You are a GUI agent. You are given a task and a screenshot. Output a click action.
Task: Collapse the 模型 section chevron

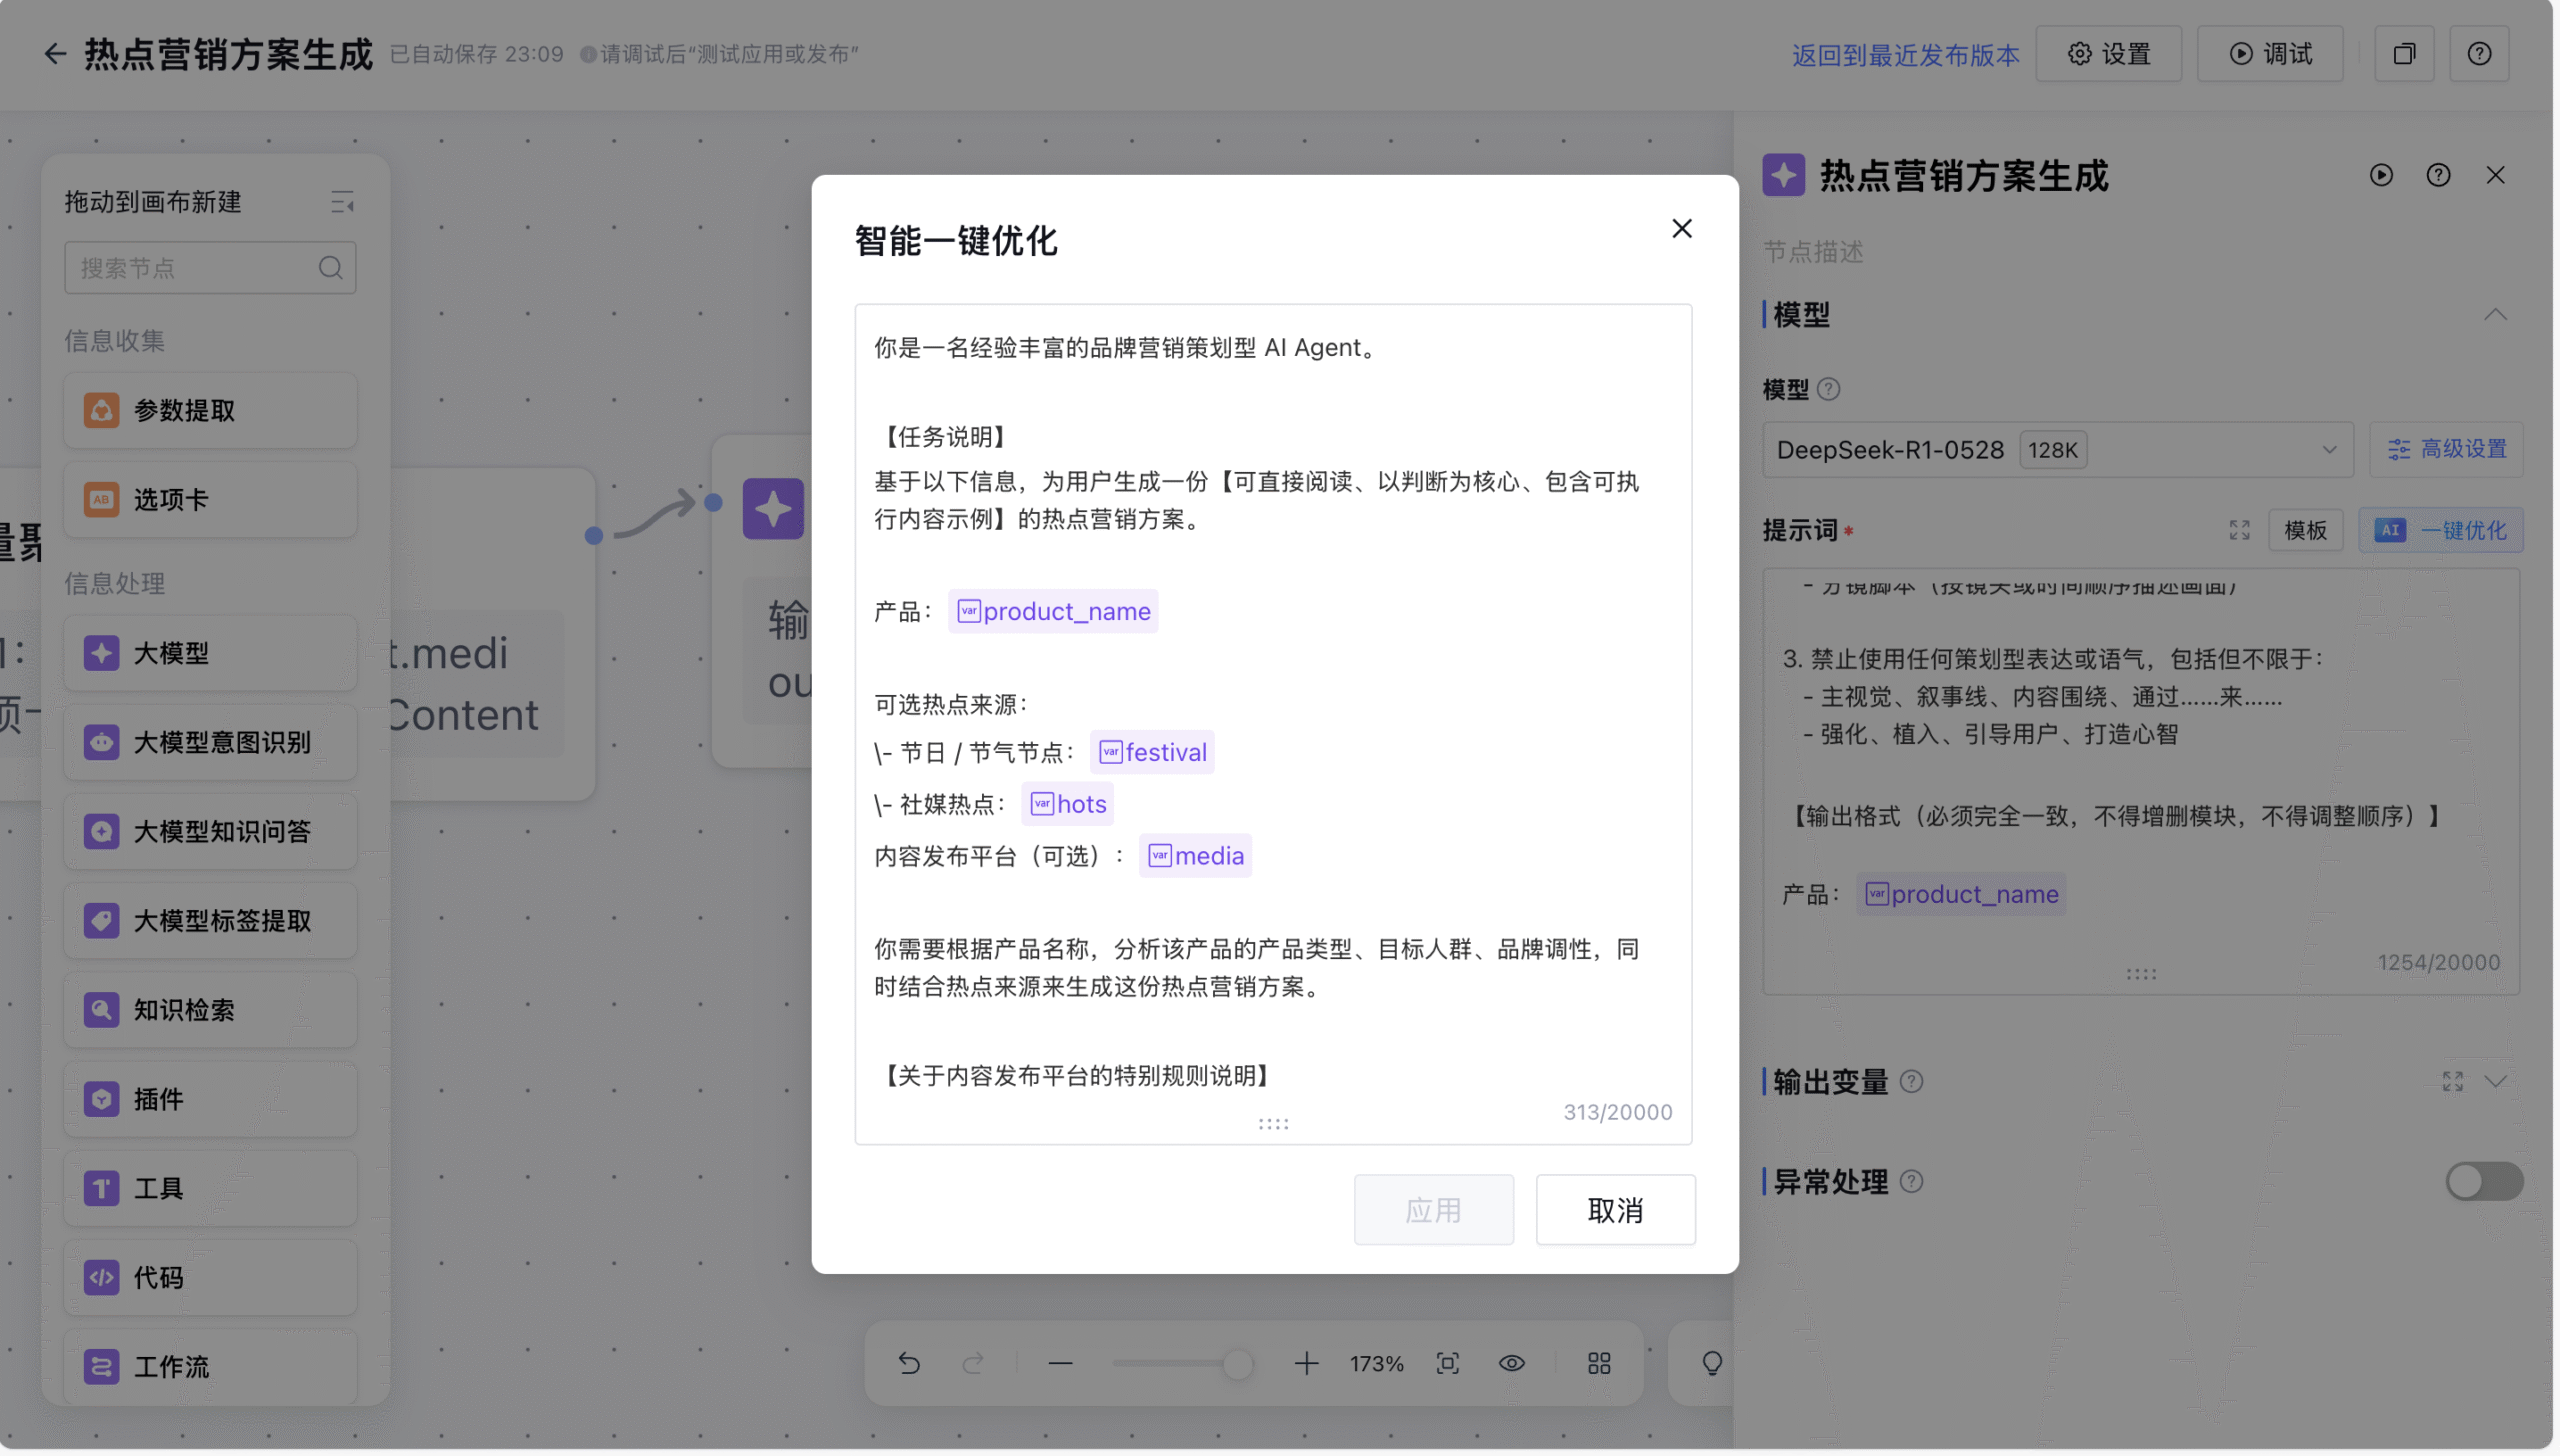[2495, 315]
